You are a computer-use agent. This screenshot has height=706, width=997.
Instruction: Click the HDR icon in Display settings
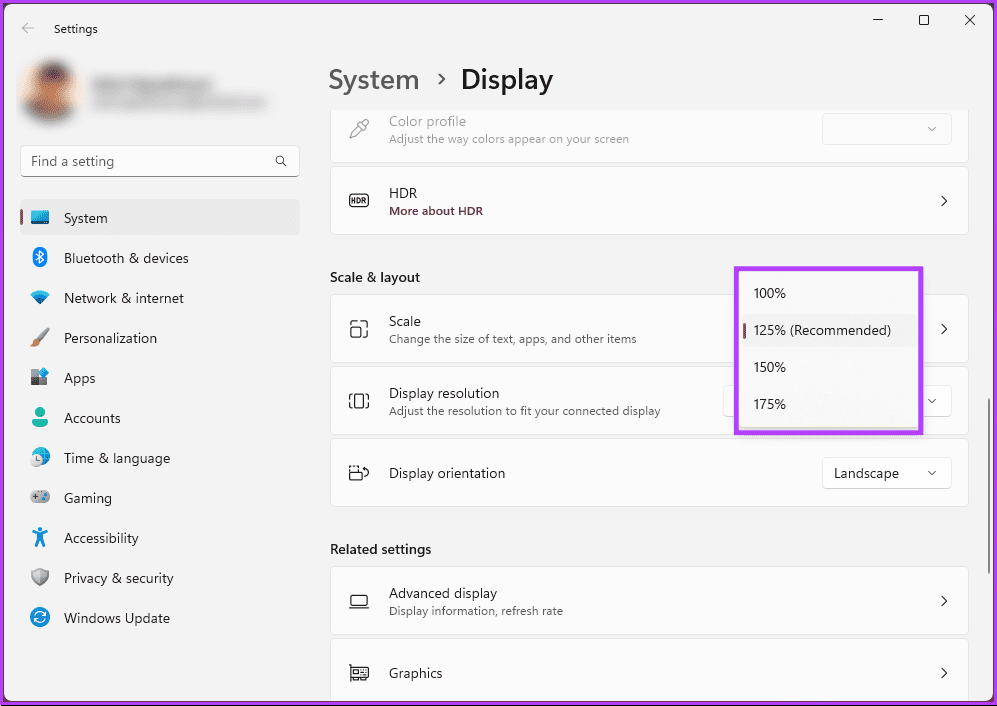pos(359,201)
